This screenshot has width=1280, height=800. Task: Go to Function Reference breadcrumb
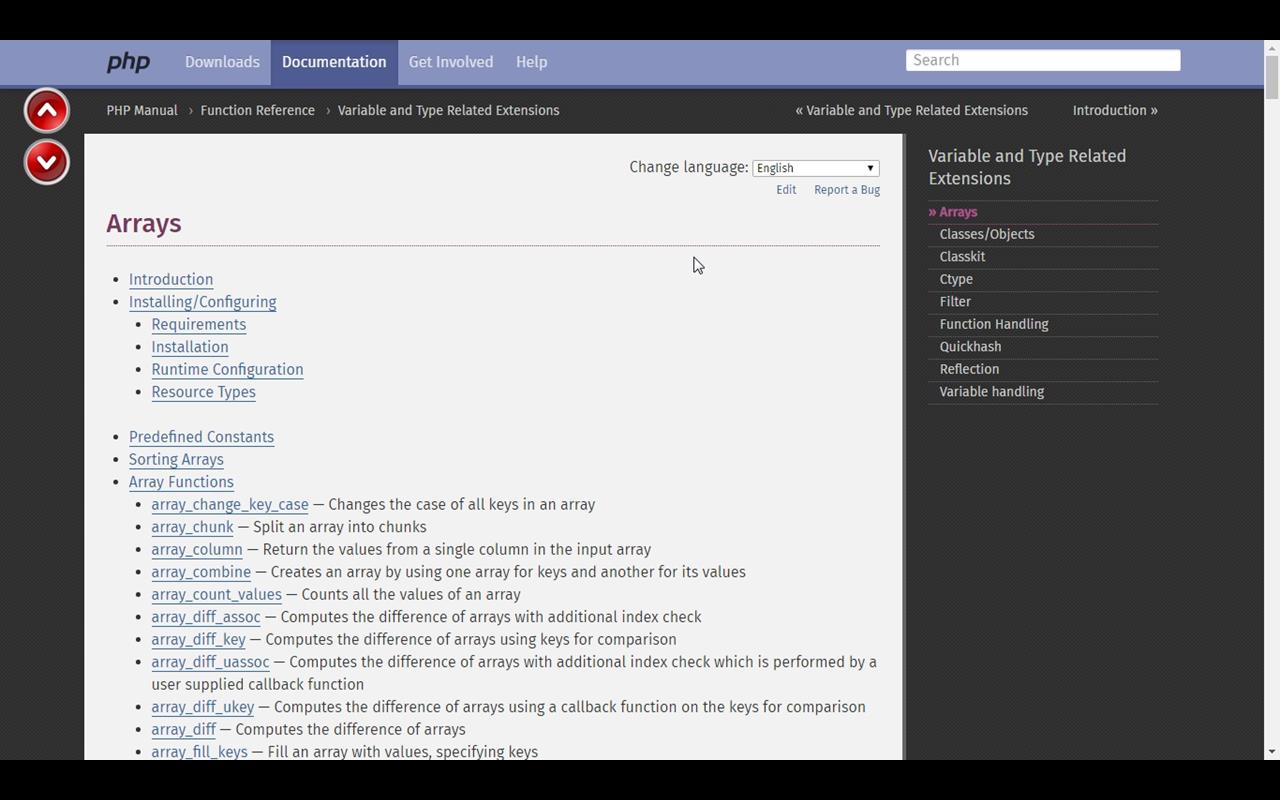257,110
